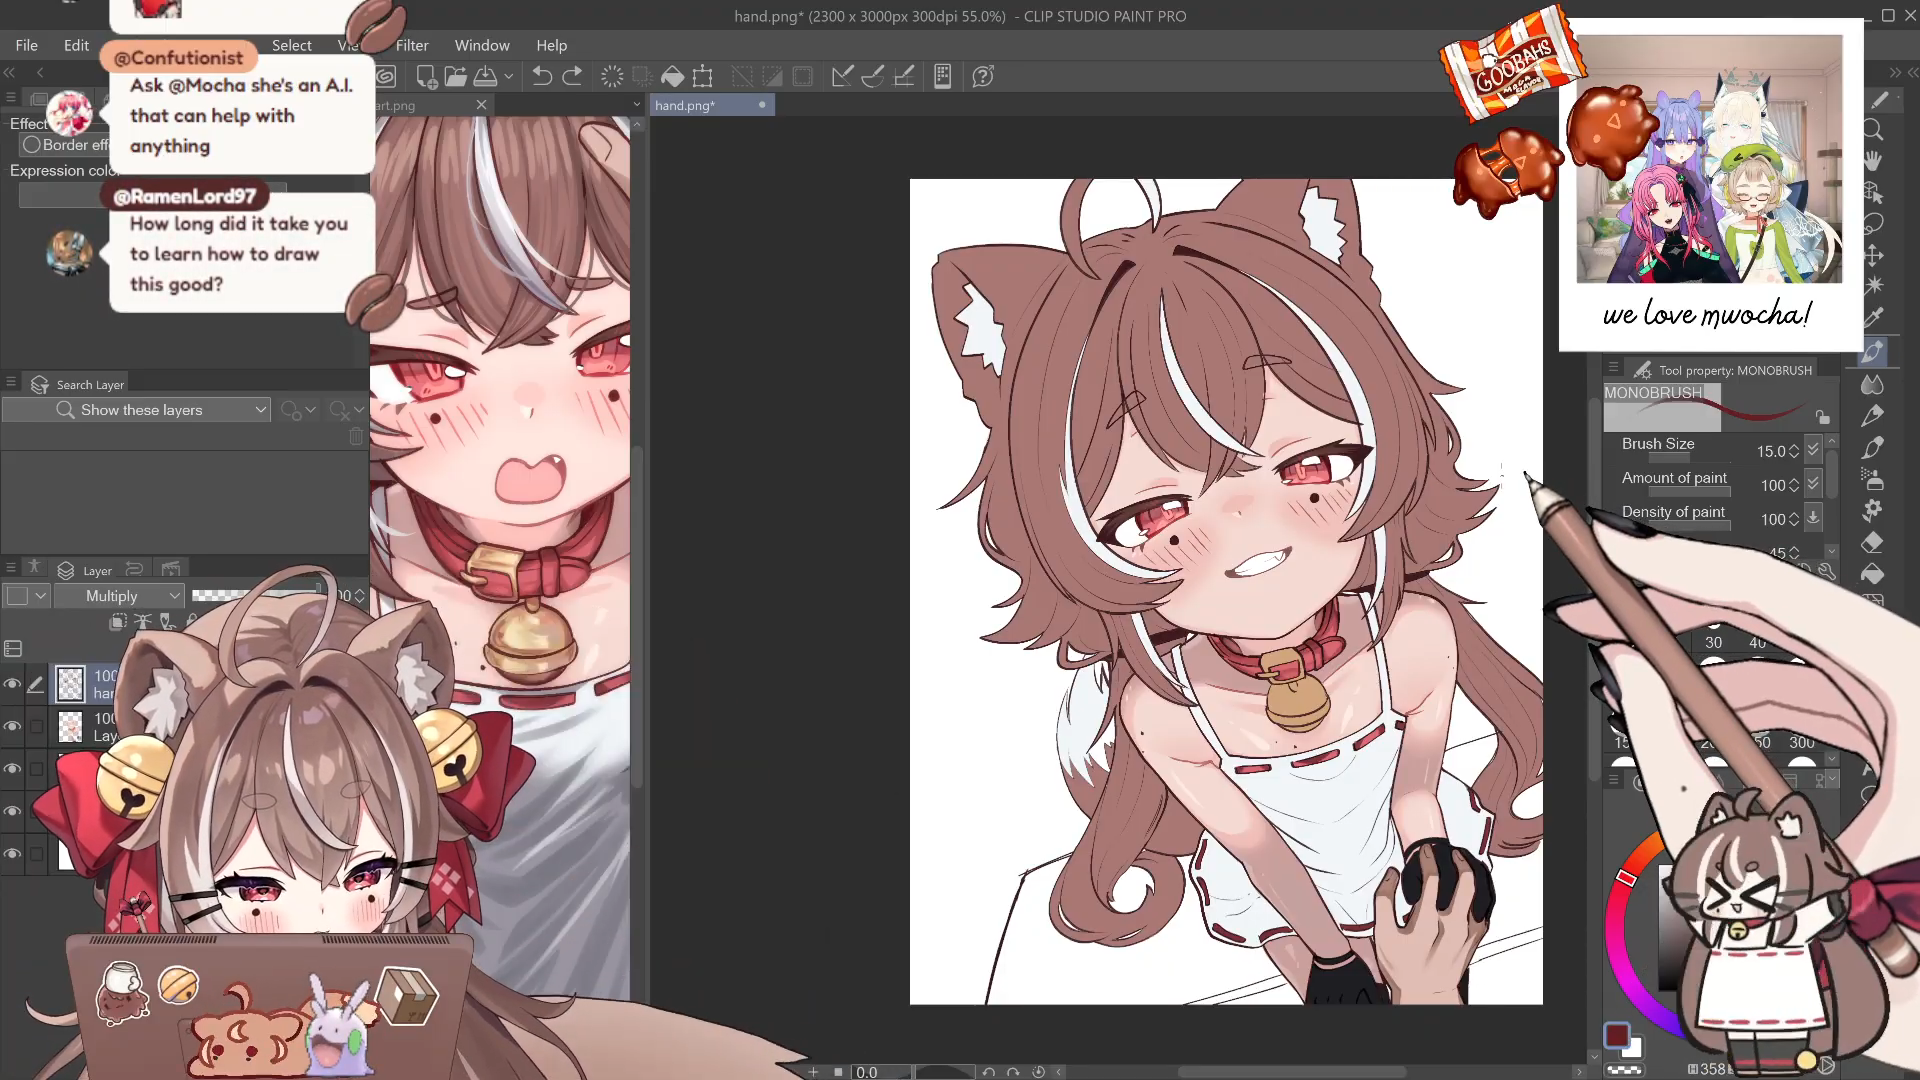Select the Airbrush tool

click(1873, 479)
